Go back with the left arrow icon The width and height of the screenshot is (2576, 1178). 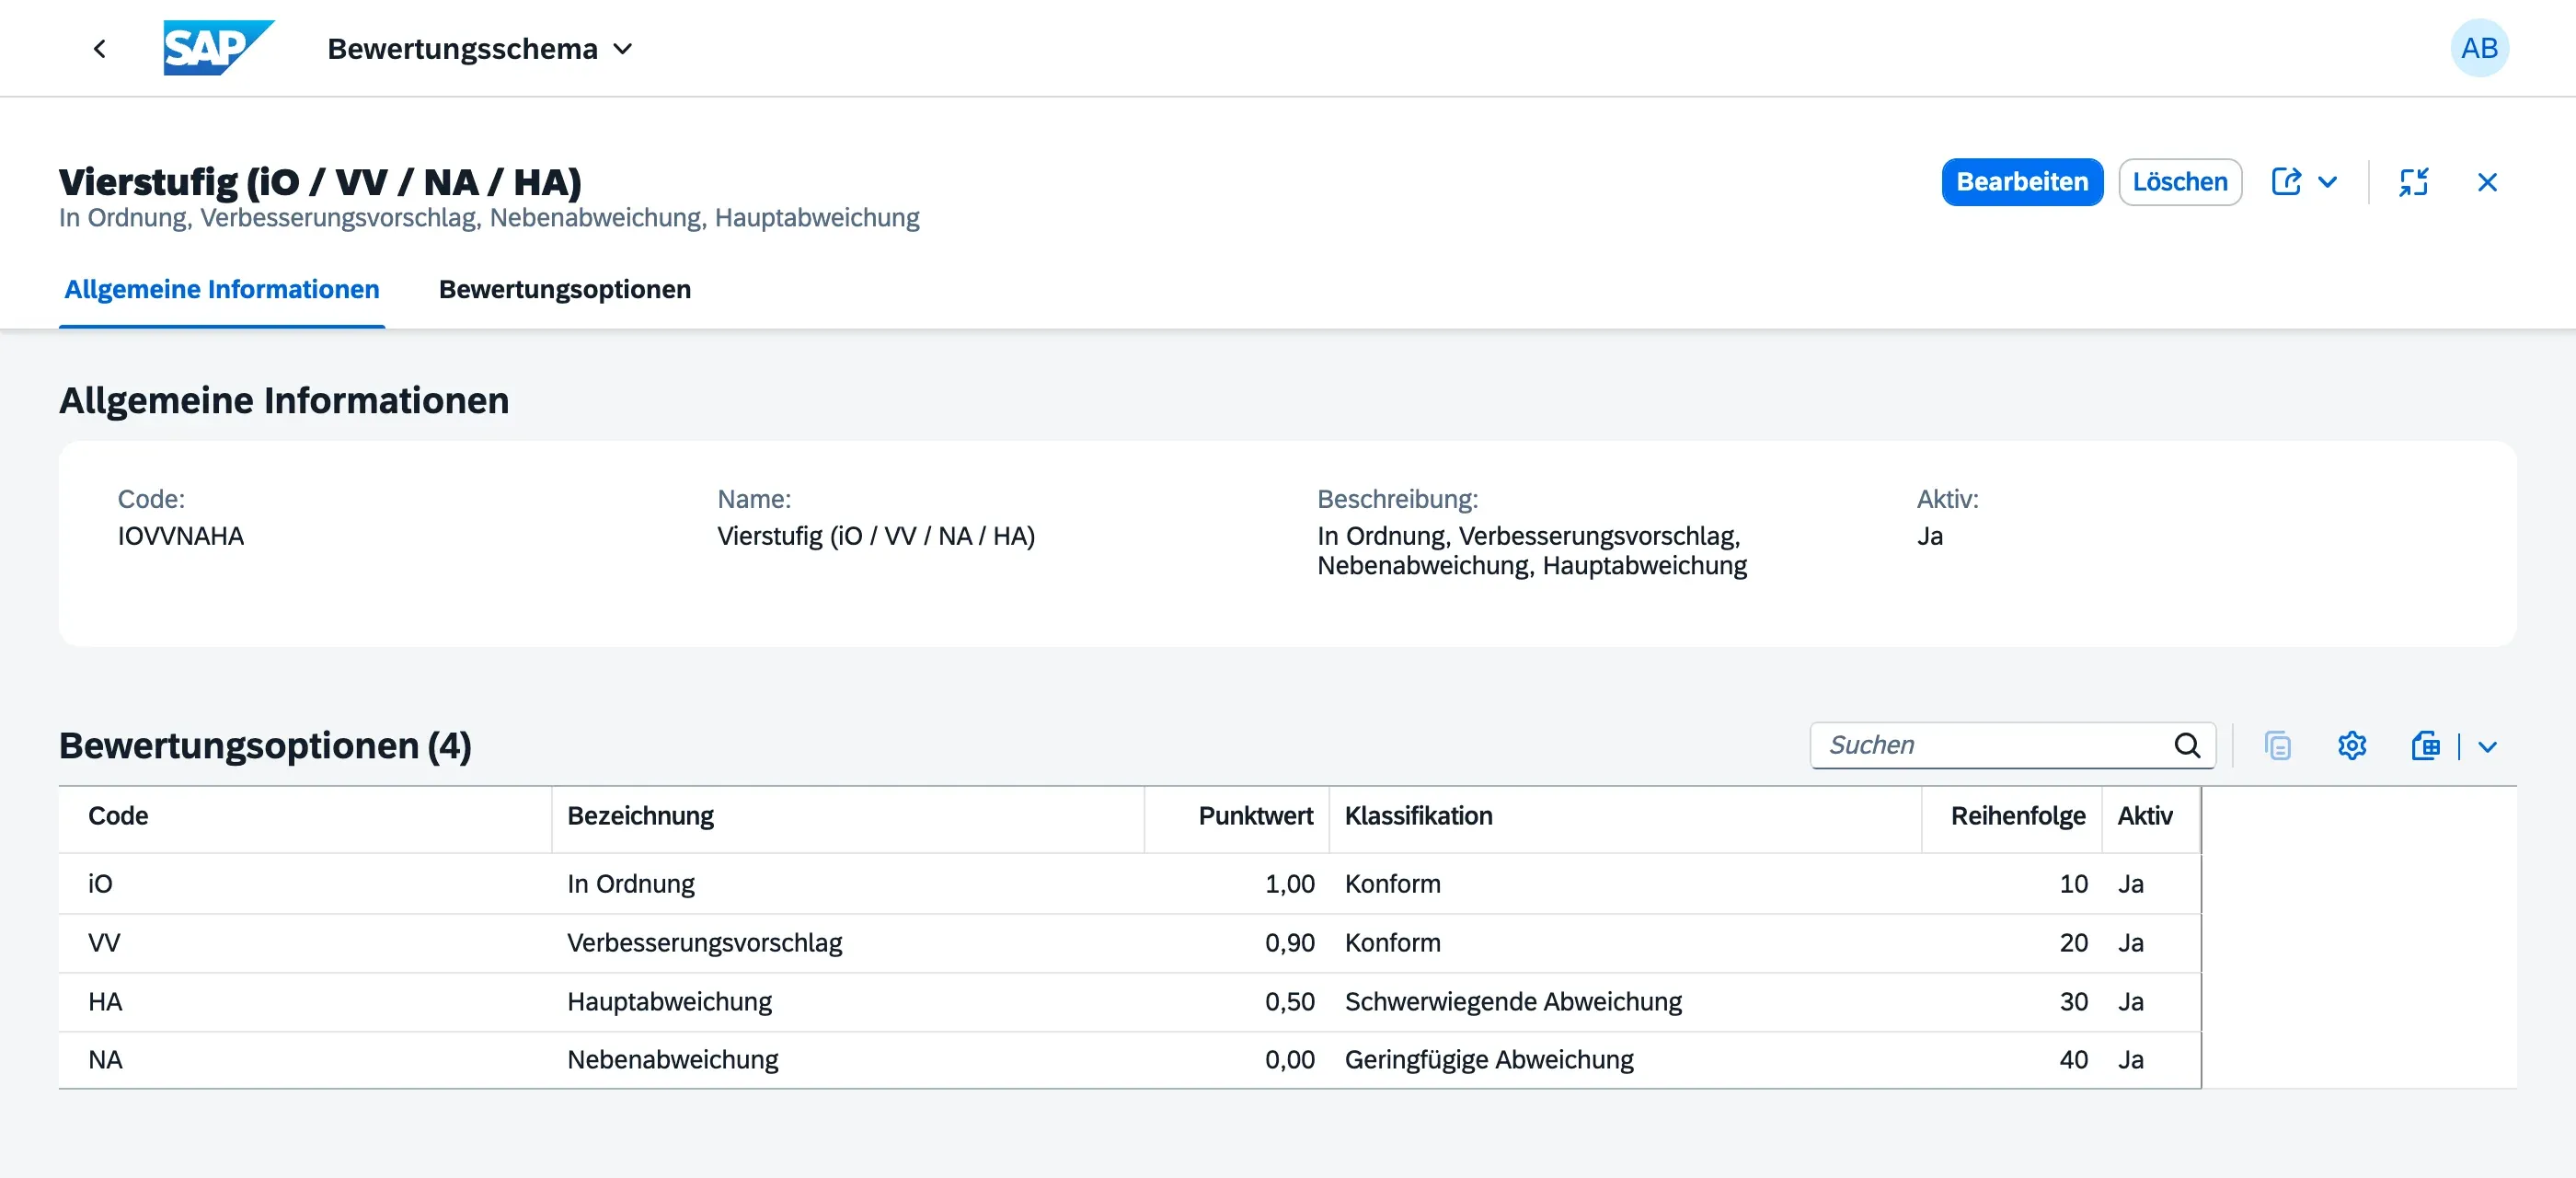pyautogui.click(x=99, y=48)
